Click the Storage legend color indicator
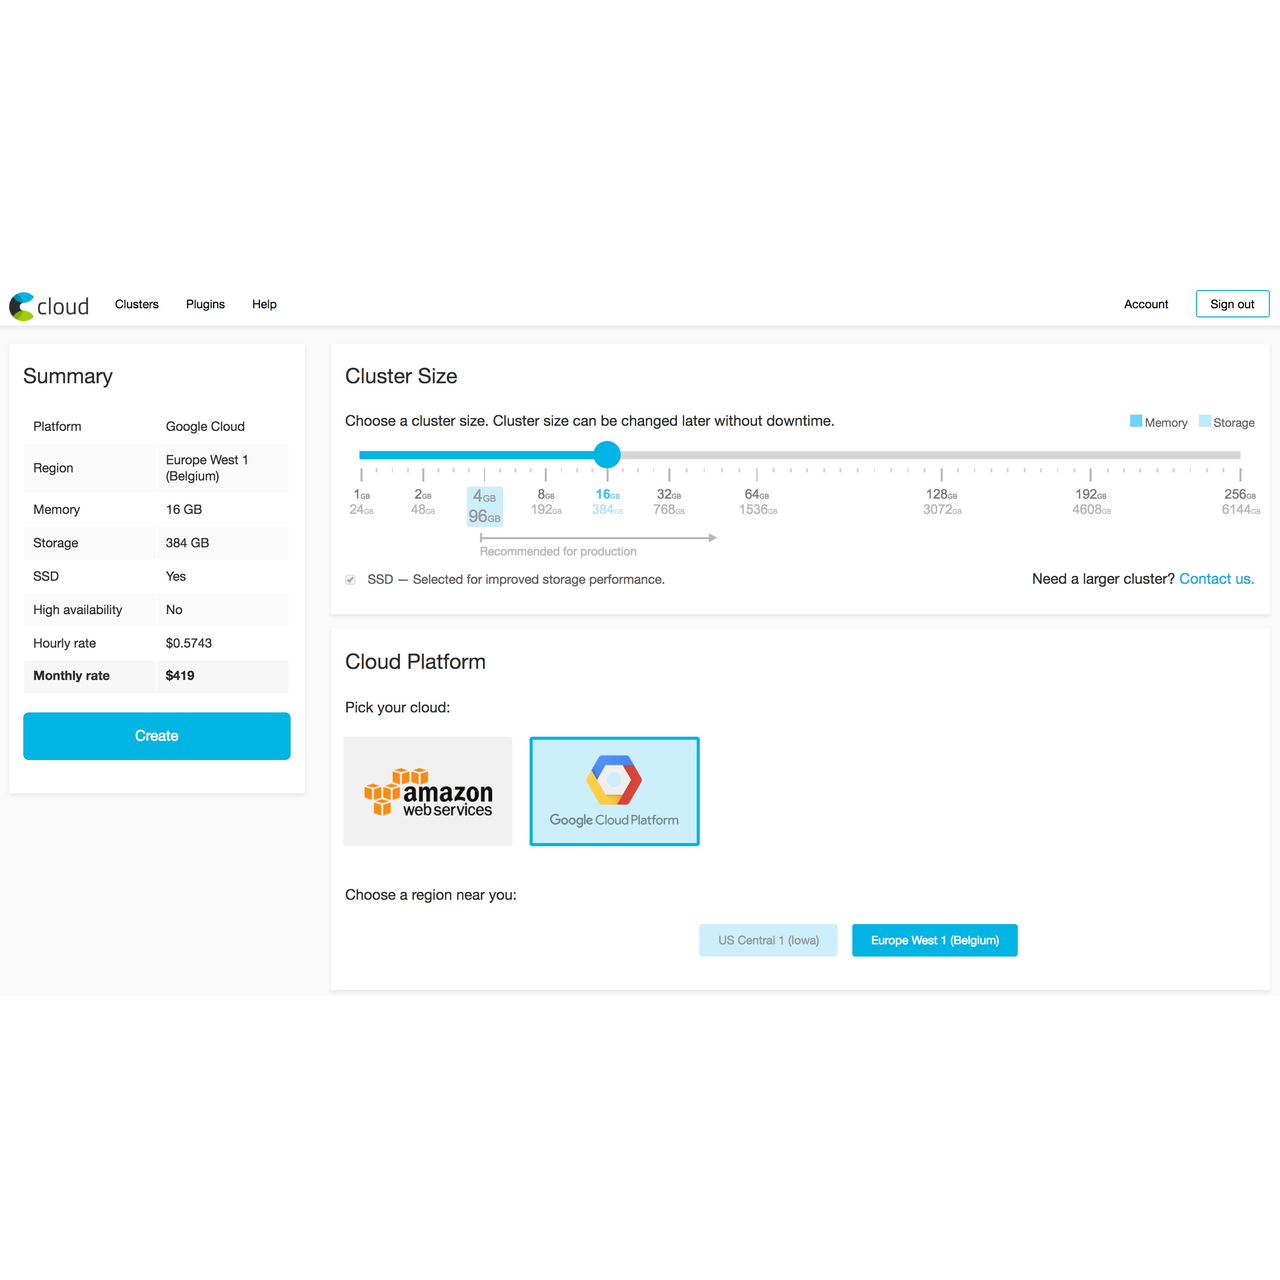This screenshot has width=1280, height=1280. pyautogui.click(x=1206, y=421)
